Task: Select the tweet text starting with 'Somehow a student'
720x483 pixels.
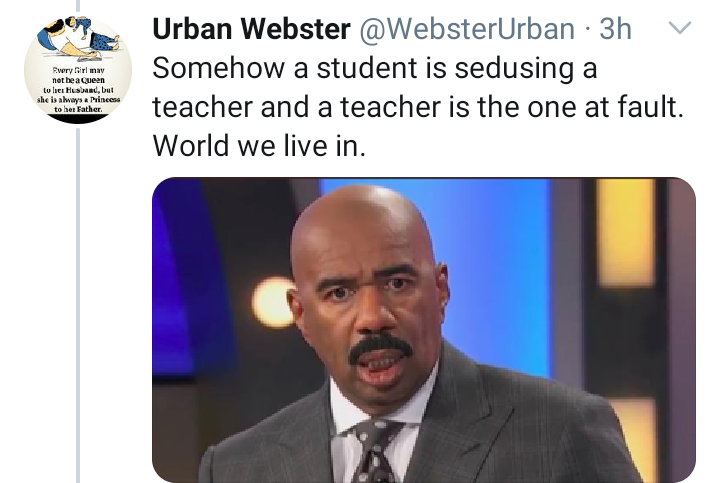Action: coord(418,107)
